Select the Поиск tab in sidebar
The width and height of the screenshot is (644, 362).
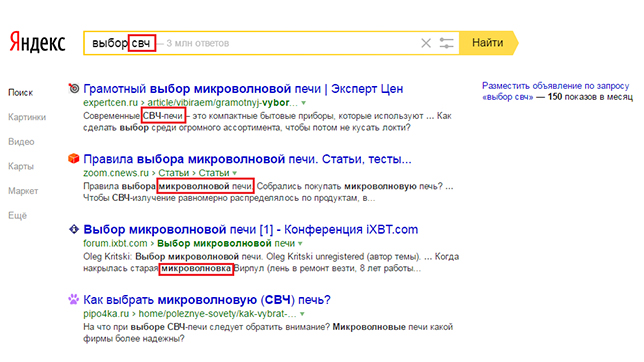coord(21,92)
